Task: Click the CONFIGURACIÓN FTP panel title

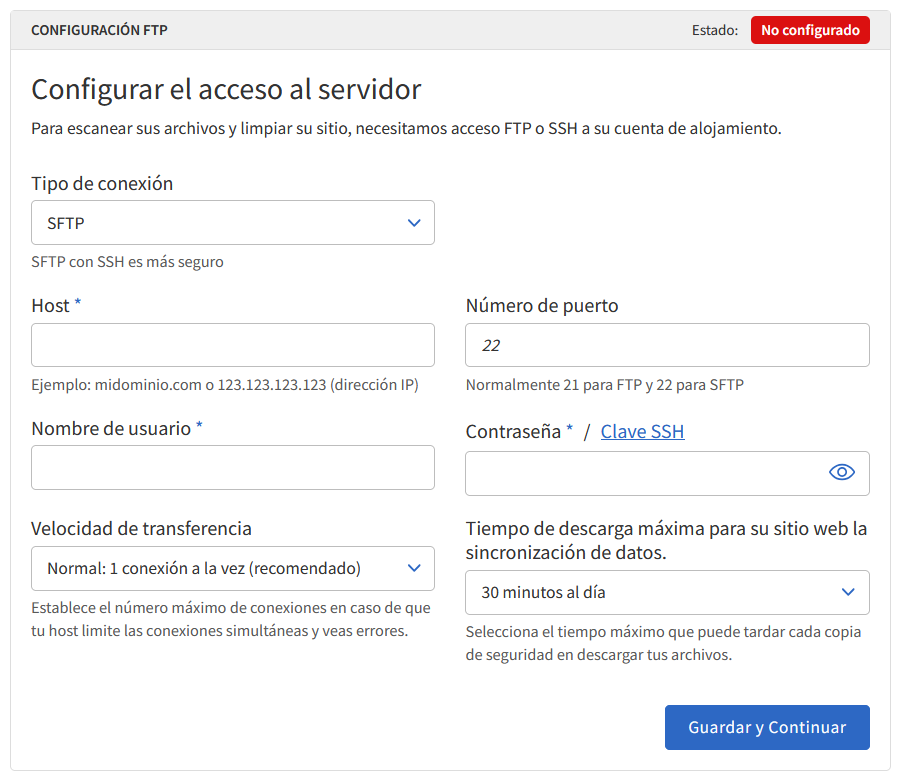Action: [x=99, y=30]
